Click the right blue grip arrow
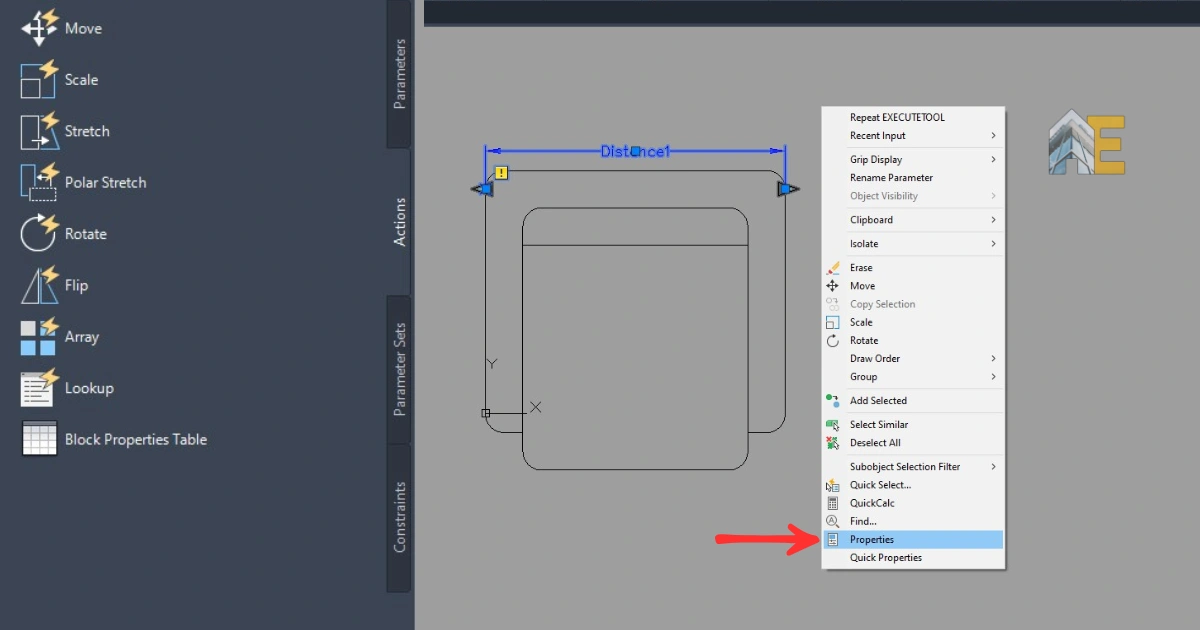 (x=788, y=189)
